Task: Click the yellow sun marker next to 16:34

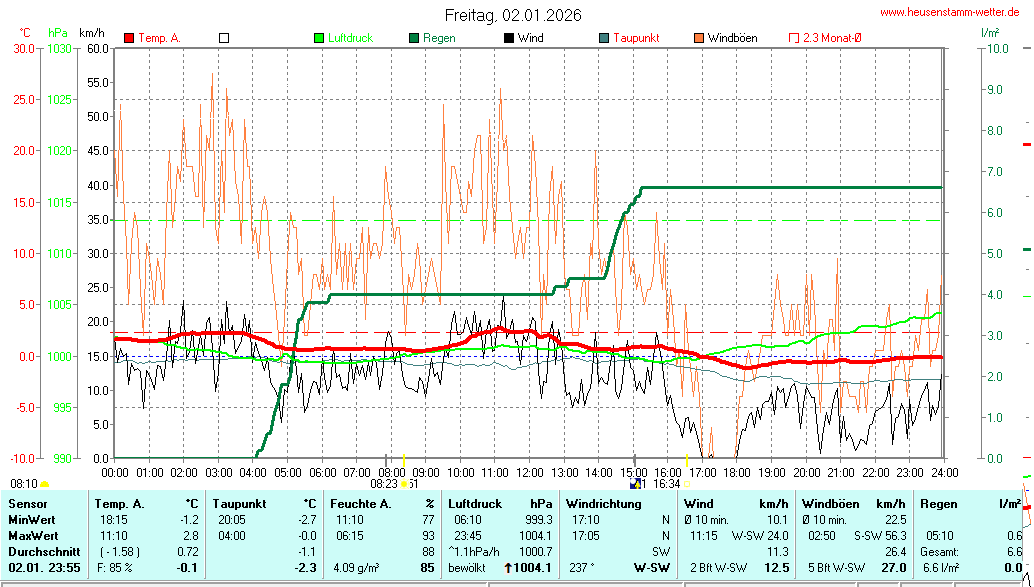Action: (687, 484)
